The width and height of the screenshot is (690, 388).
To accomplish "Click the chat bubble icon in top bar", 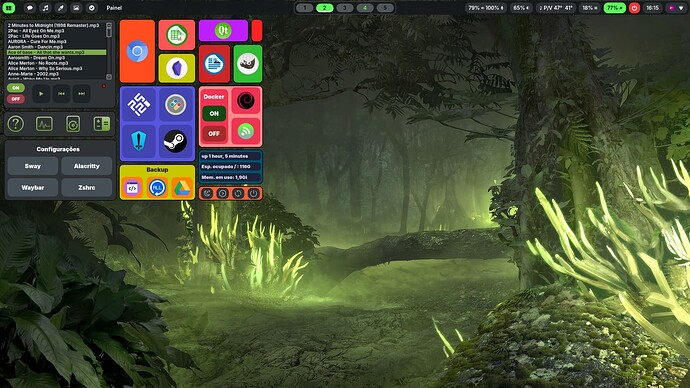I will (x=29, y=7).
